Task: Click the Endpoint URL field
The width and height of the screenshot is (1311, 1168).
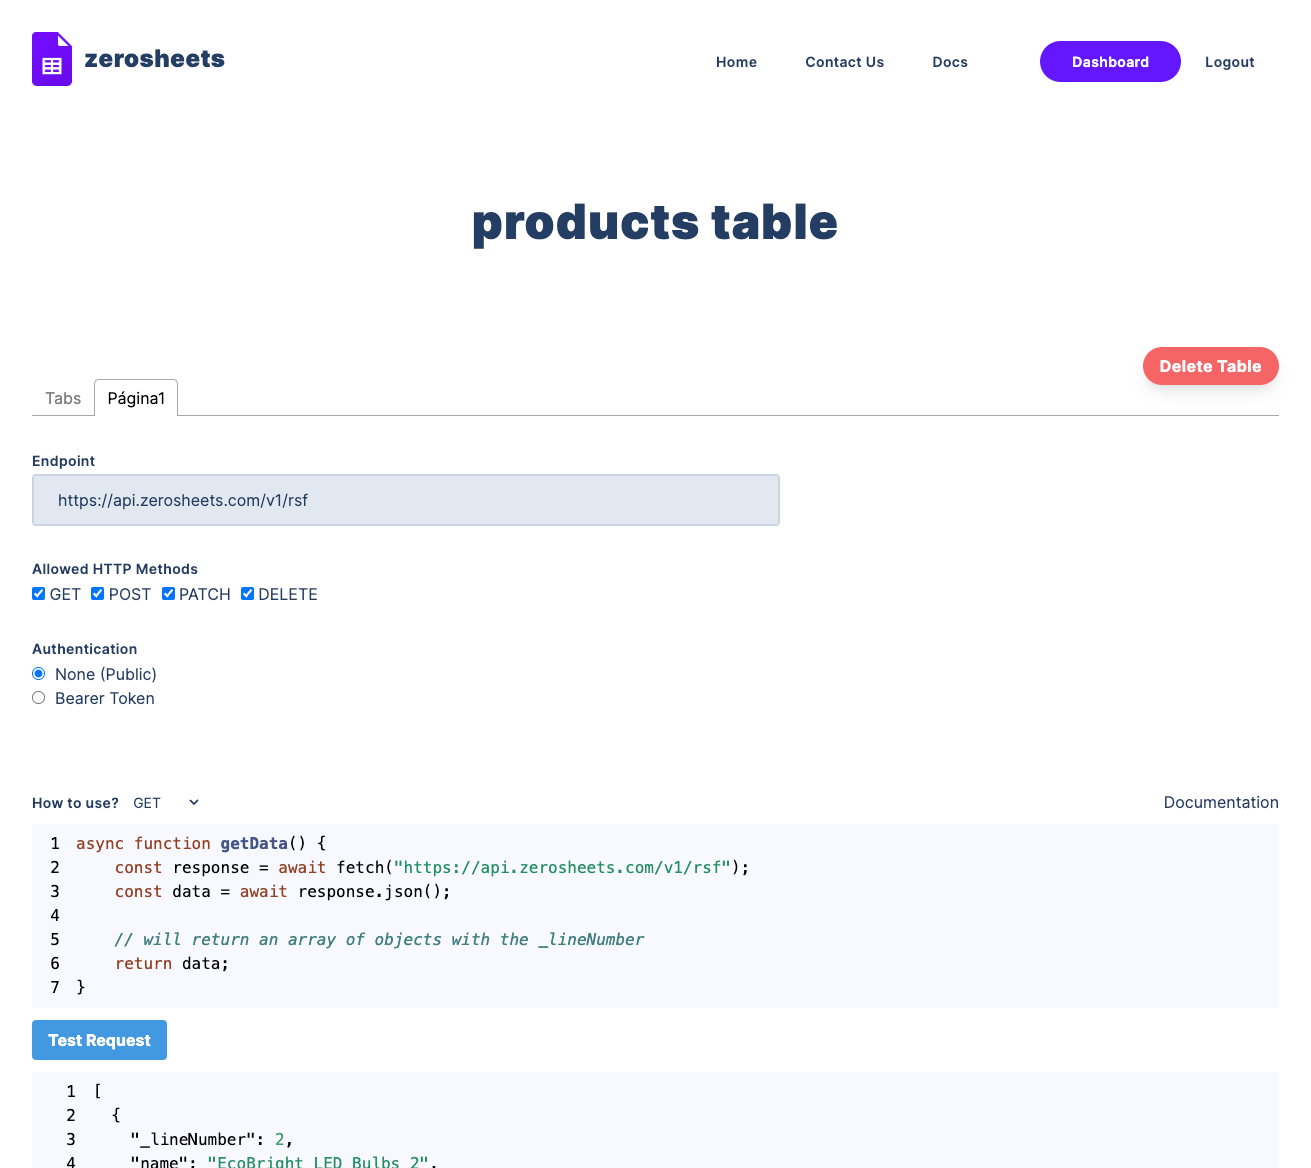Action: pyautogui.click(x=406, y=500)
